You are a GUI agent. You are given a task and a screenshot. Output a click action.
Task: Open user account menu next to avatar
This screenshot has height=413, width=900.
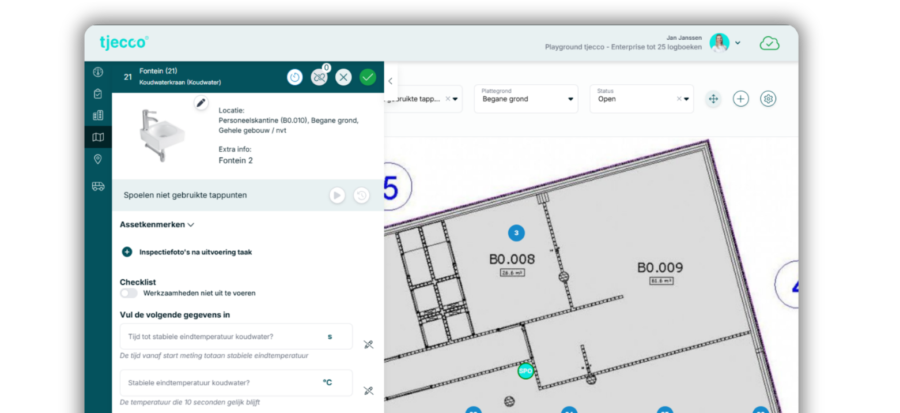point(738,43)
